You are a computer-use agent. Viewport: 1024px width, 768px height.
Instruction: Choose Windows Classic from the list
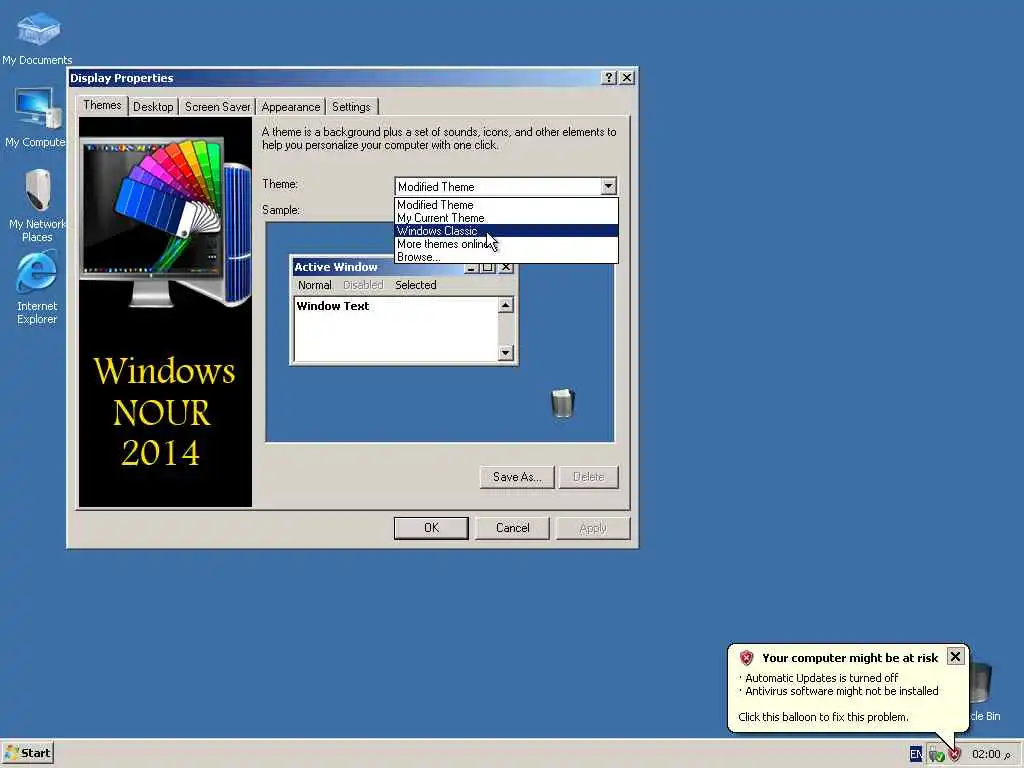point(506,231)
